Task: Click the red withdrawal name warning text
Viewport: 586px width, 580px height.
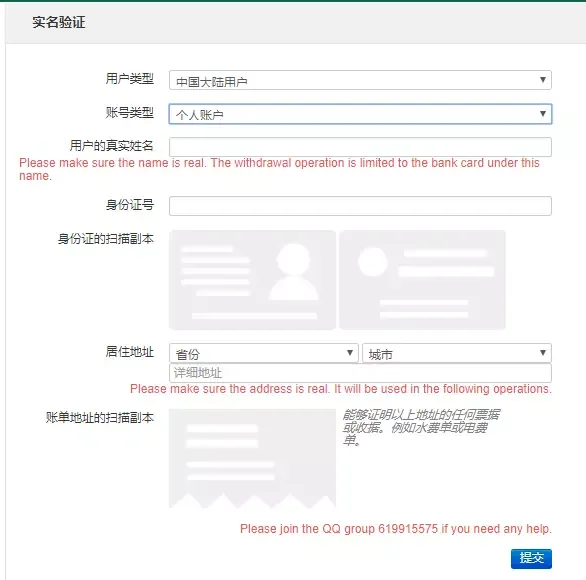Action: pos(280,169)
